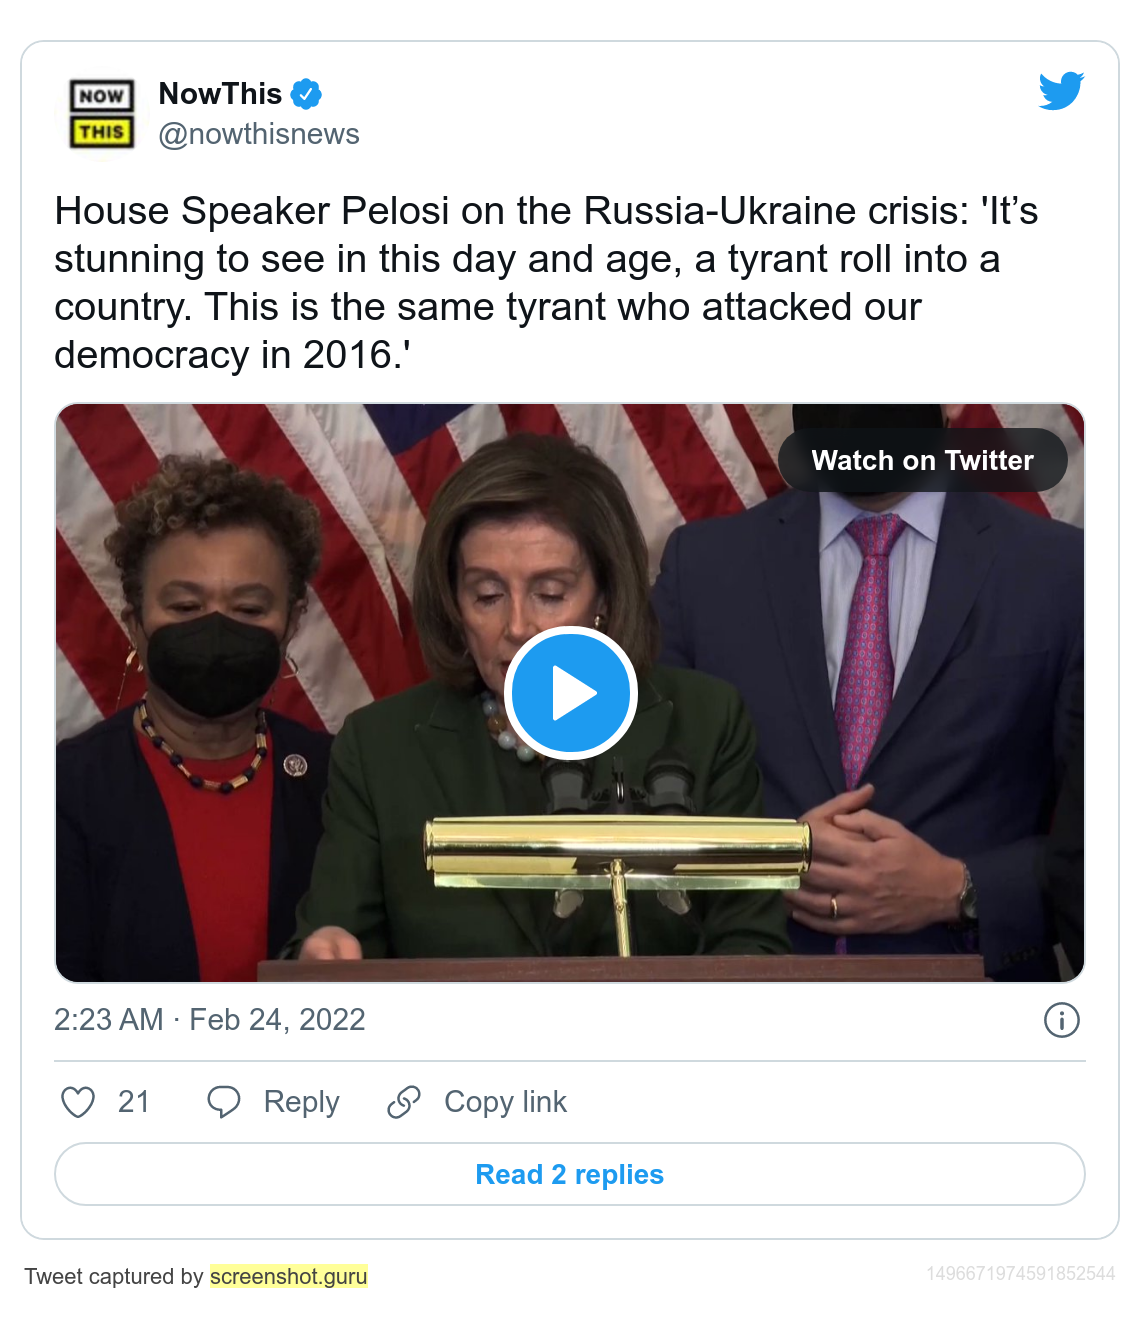The image size is (1140, 1332).
Task: Play the video with the blue play button
Action: pos(571,693)
